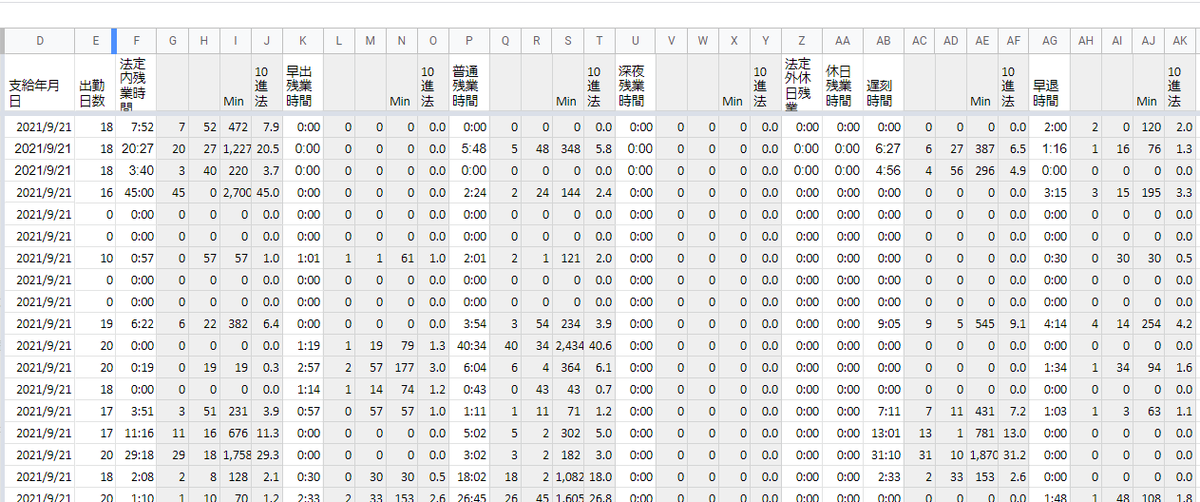Select the cell containing 382
The height and width of the screenshot is (502, 1200).
(x=235, y=323)
